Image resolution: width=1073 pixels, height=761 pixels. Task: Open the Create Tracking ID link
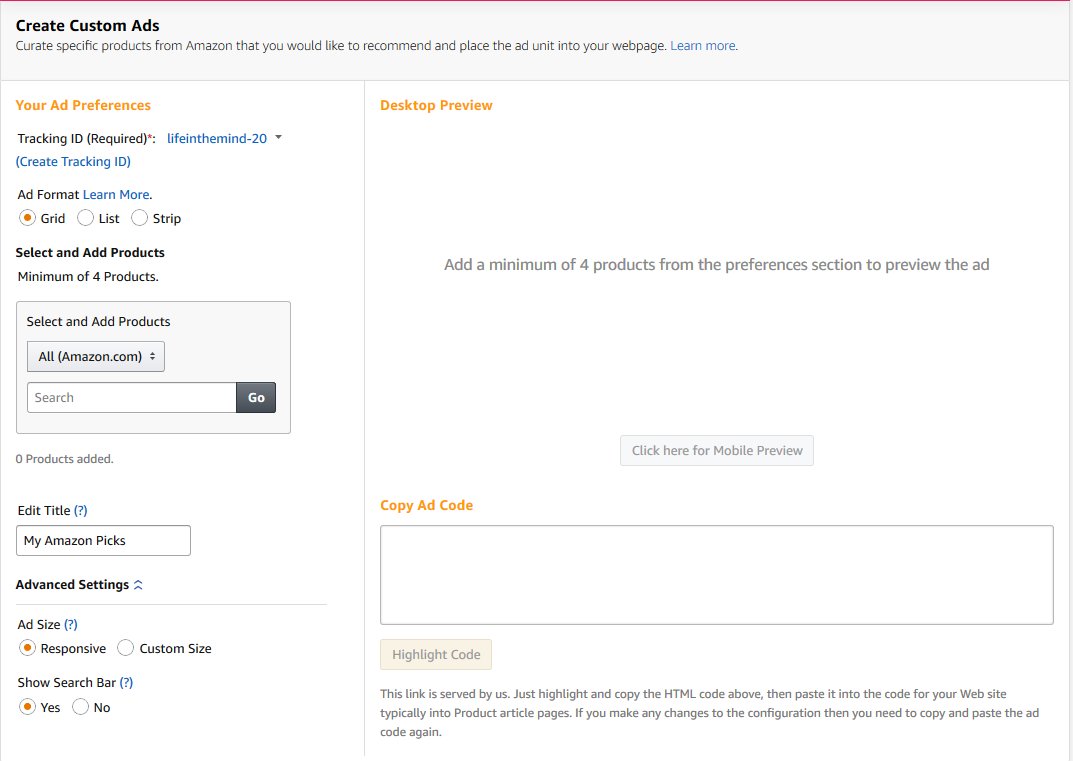click(72, 161)
